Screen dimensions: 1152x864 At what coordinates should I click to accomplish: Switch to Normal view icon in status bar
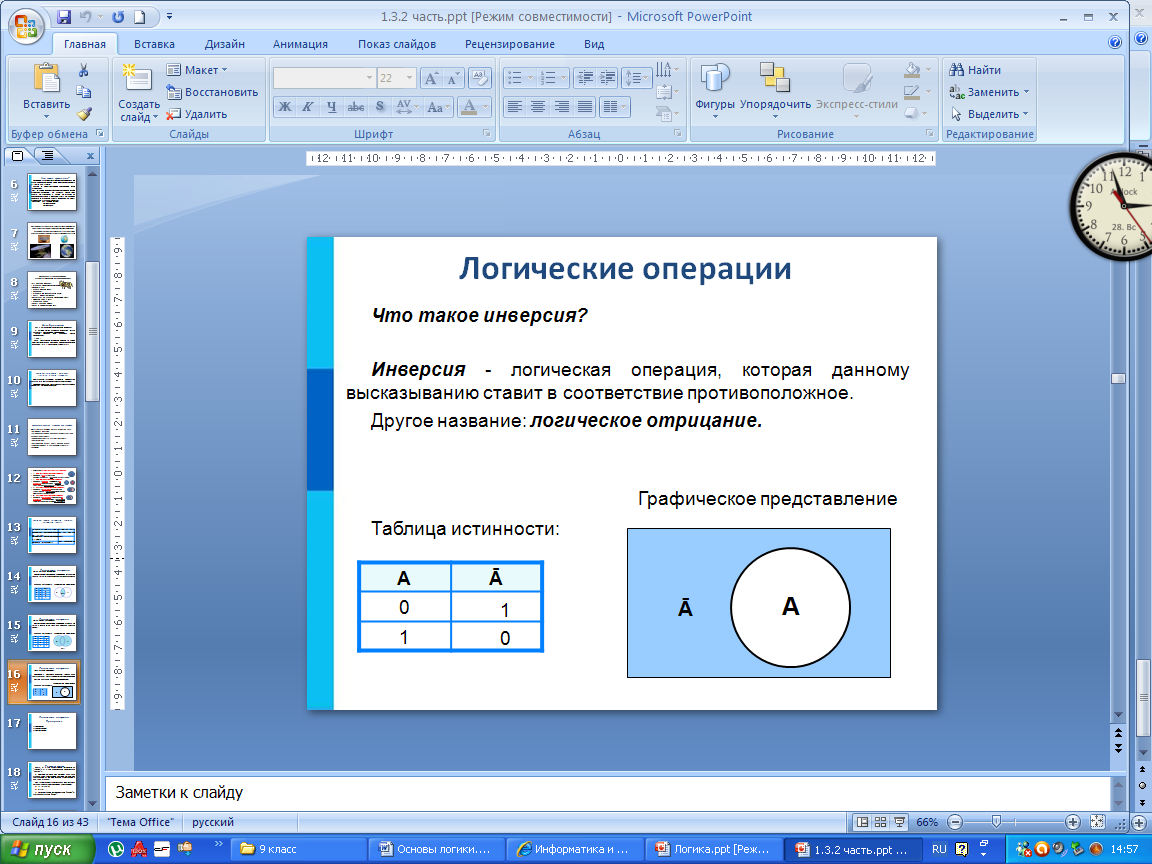[x=863, y=822]
